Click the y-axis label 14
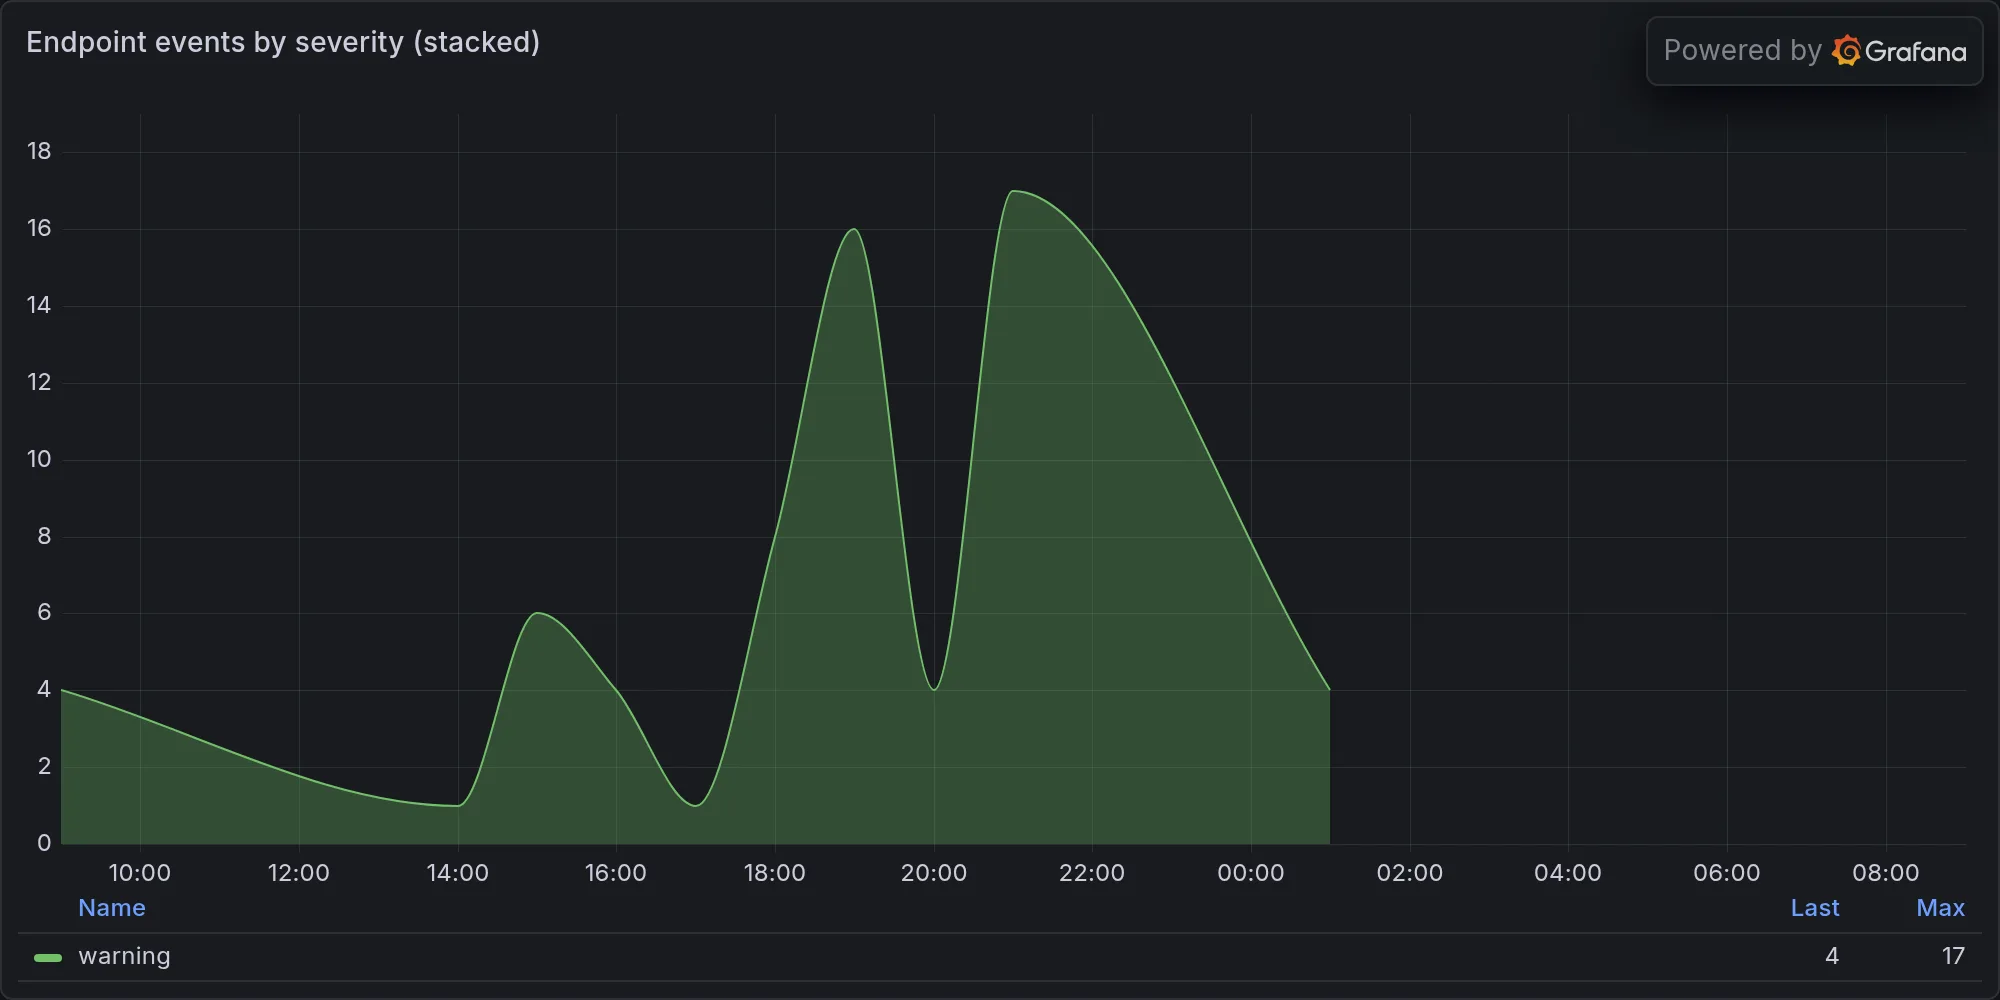Viewport: 2000px width, 1000px height. click(x=39, y=305)
